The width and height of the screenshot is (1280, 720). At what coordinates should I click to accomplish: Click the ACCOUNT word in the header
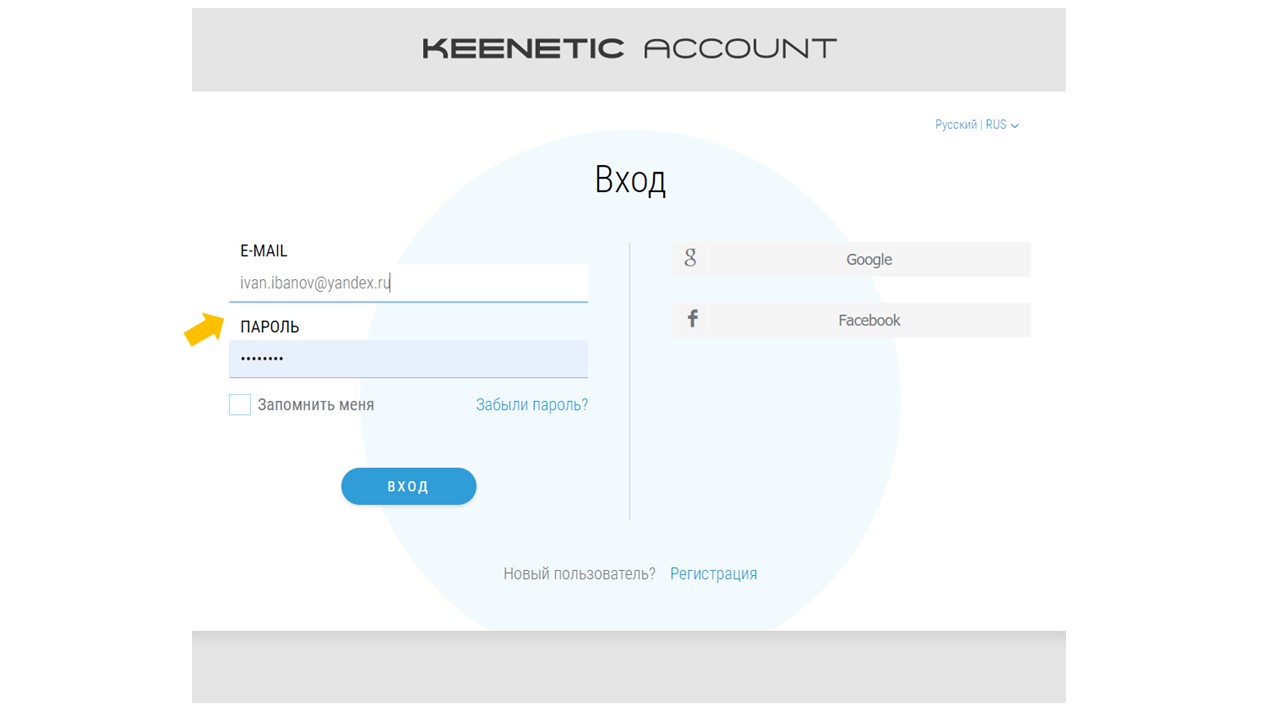(x=740, y=48)
